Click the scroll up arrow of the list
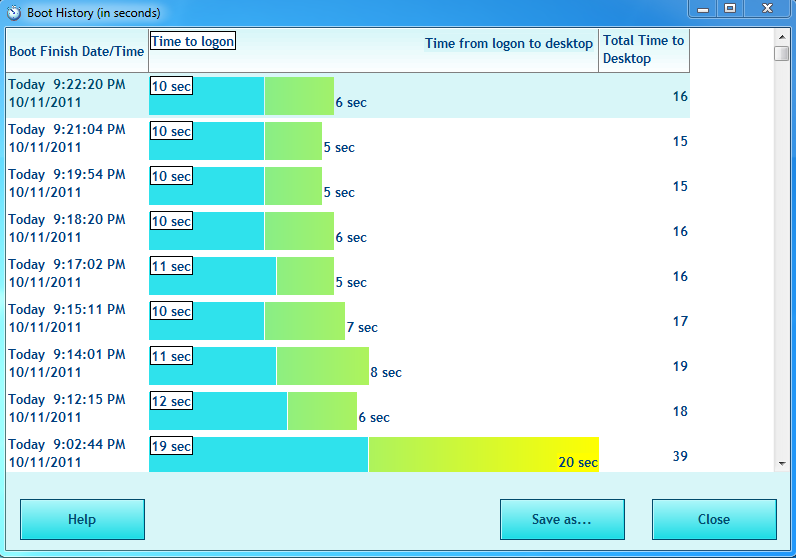The width and height of the screenshot is (796, 558). click(782, 37)
